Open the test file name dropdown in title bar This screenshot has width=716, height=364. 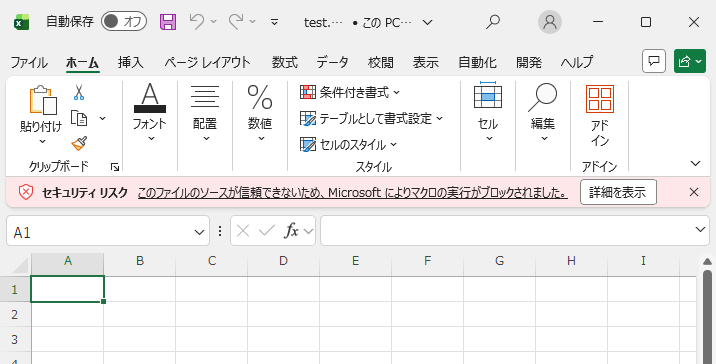tap(427, 22)
